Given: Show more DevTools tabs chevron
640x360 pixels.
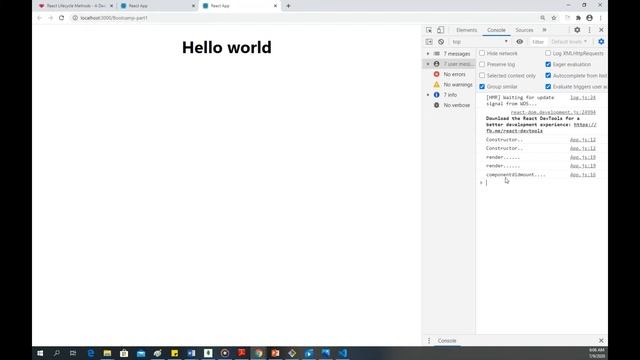Looking at the screenshot, I should click(544, 30).
